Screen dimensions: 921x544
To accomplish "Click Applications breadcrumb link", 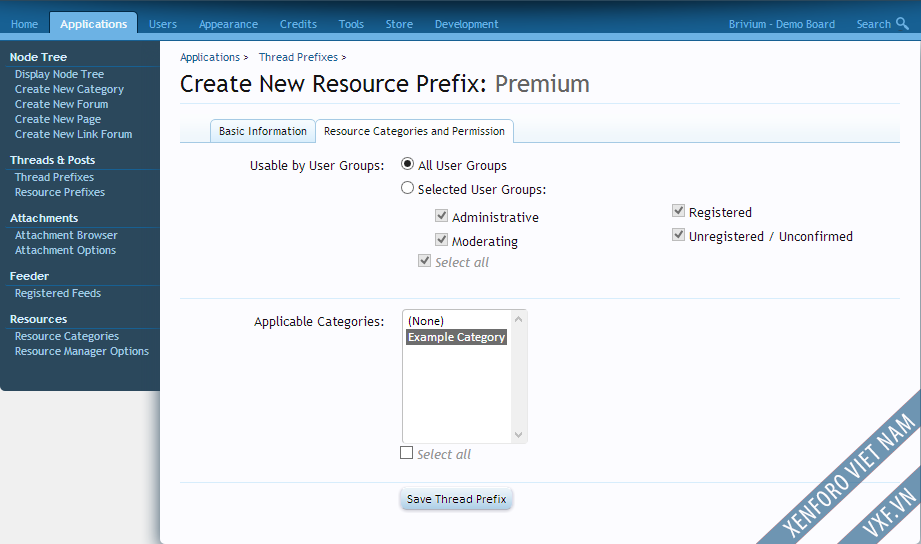I will coord(210,57).
